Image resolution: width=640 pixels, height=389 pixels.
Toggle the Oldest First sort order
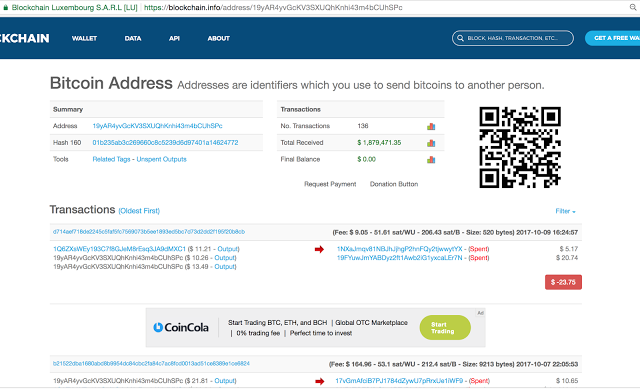(139, 211)
